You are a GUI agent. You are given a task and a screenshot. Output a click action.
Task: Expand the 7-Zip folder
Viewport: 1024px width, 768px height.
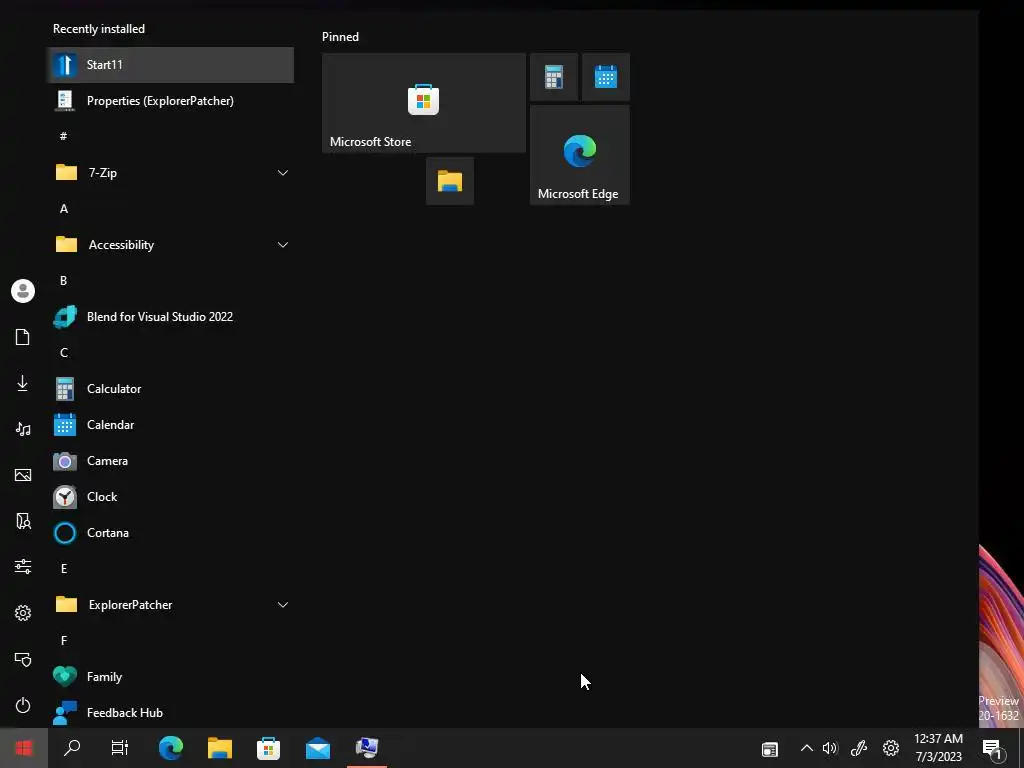click(170, 172)
